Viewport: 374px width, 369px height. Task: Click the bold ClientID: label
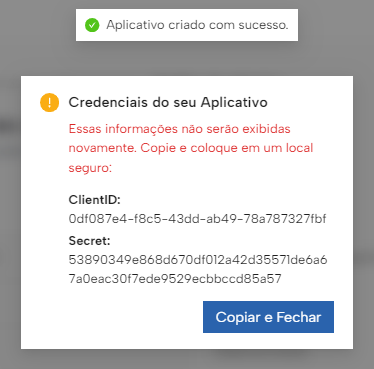94,200
